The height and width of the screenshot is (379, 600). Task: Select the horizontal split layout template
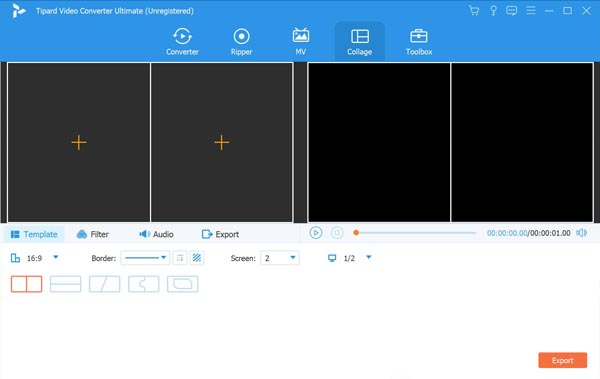coord(65,284)
